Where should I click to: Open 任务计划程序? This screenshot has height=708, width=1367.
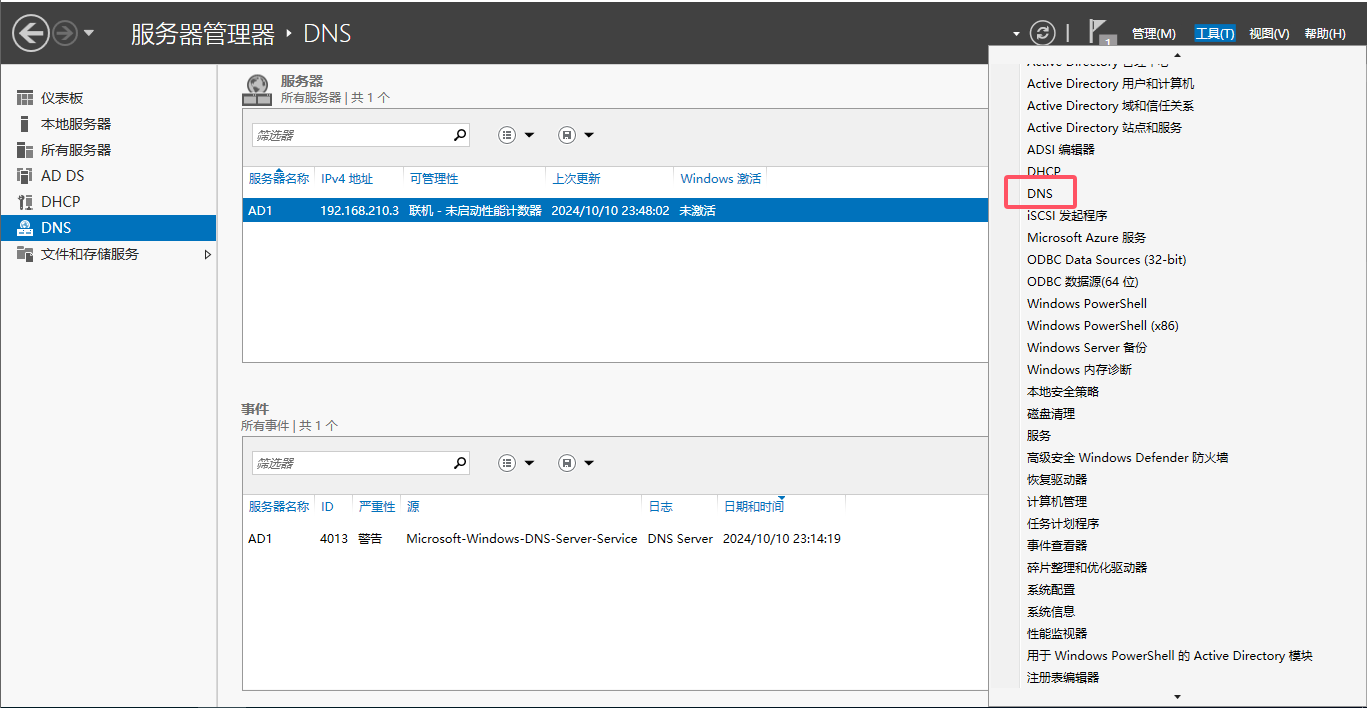click(x=1063, y=524)
